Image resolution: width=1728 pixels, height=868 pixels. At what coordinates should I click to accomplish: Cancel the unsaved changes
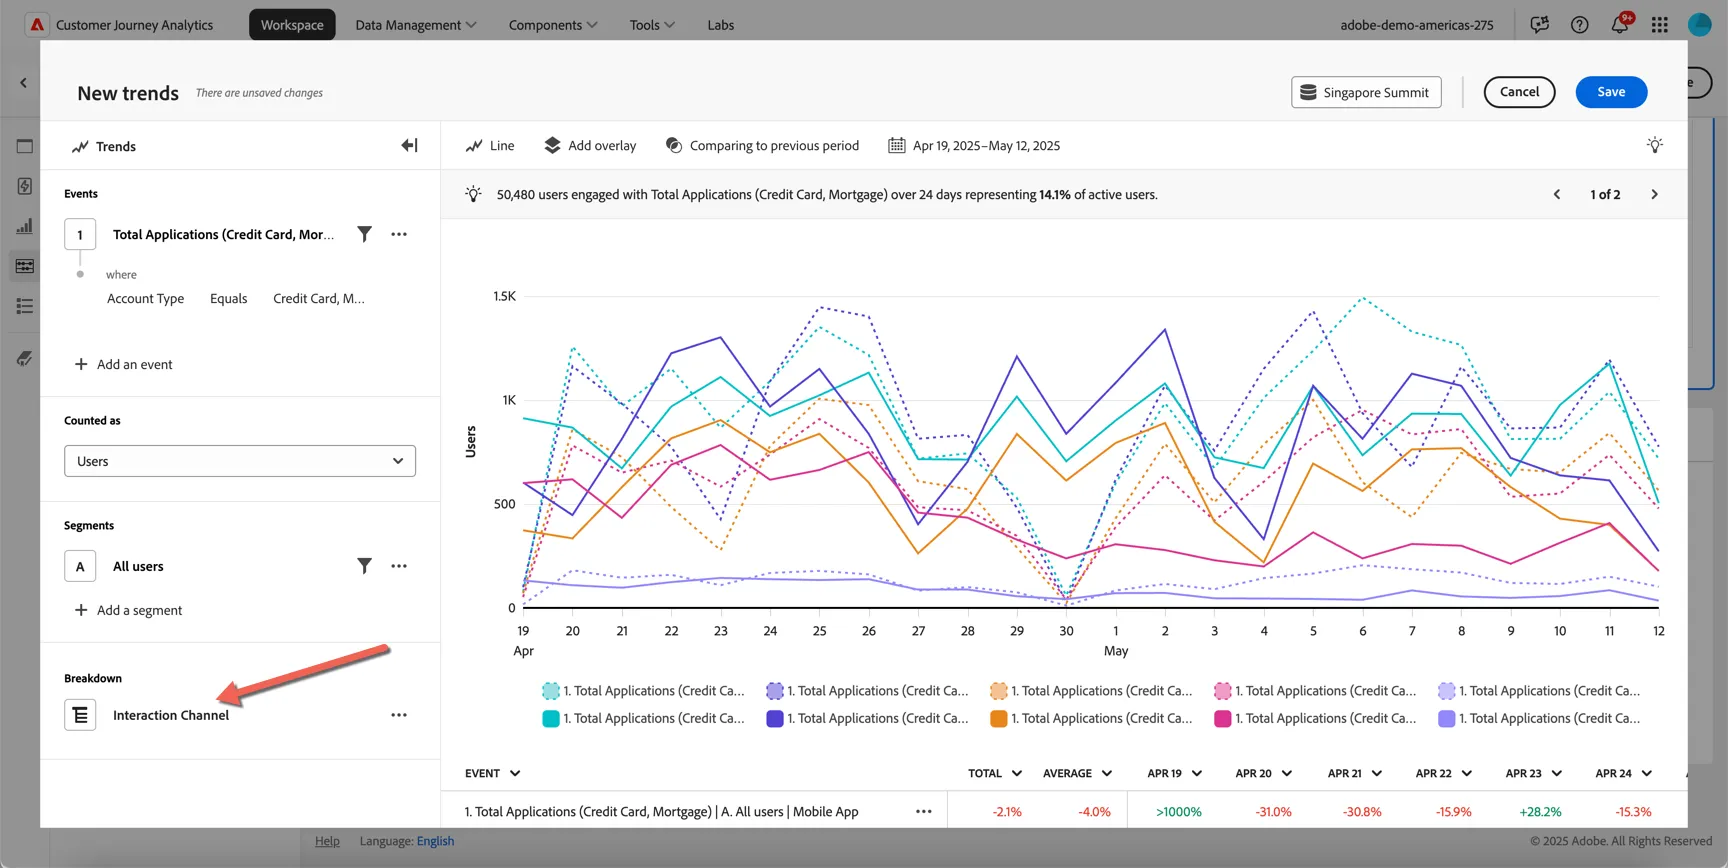pos(1519,92)
